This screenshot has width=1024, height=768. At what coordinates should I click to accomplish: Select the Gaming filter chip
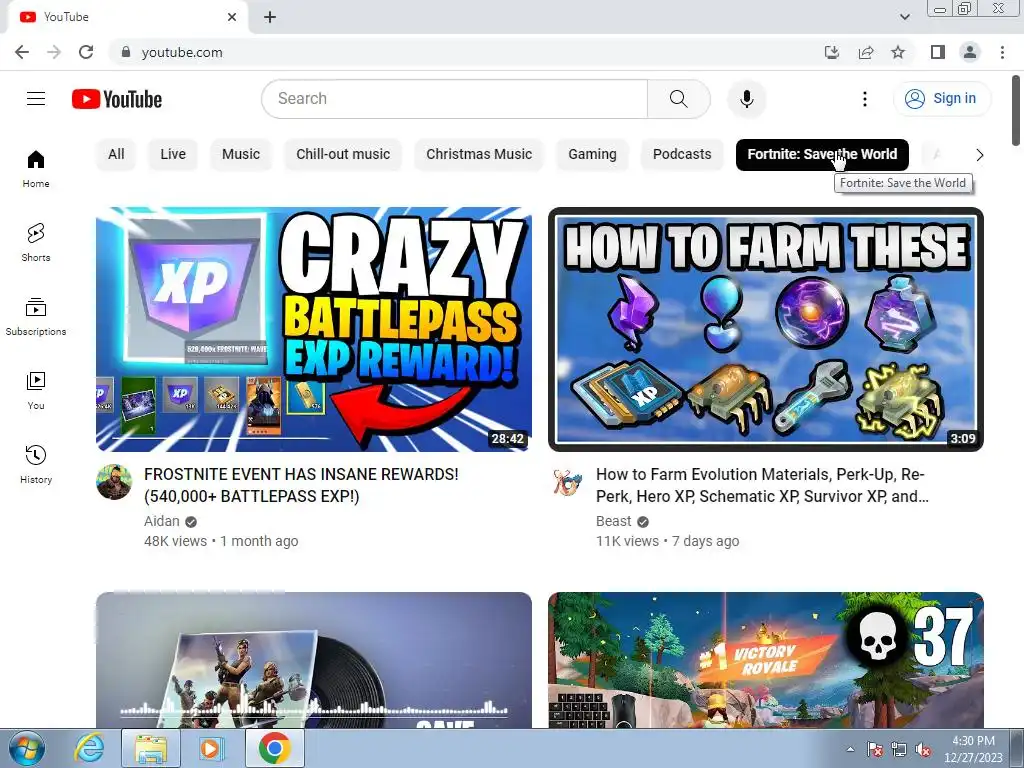point(592,154)
